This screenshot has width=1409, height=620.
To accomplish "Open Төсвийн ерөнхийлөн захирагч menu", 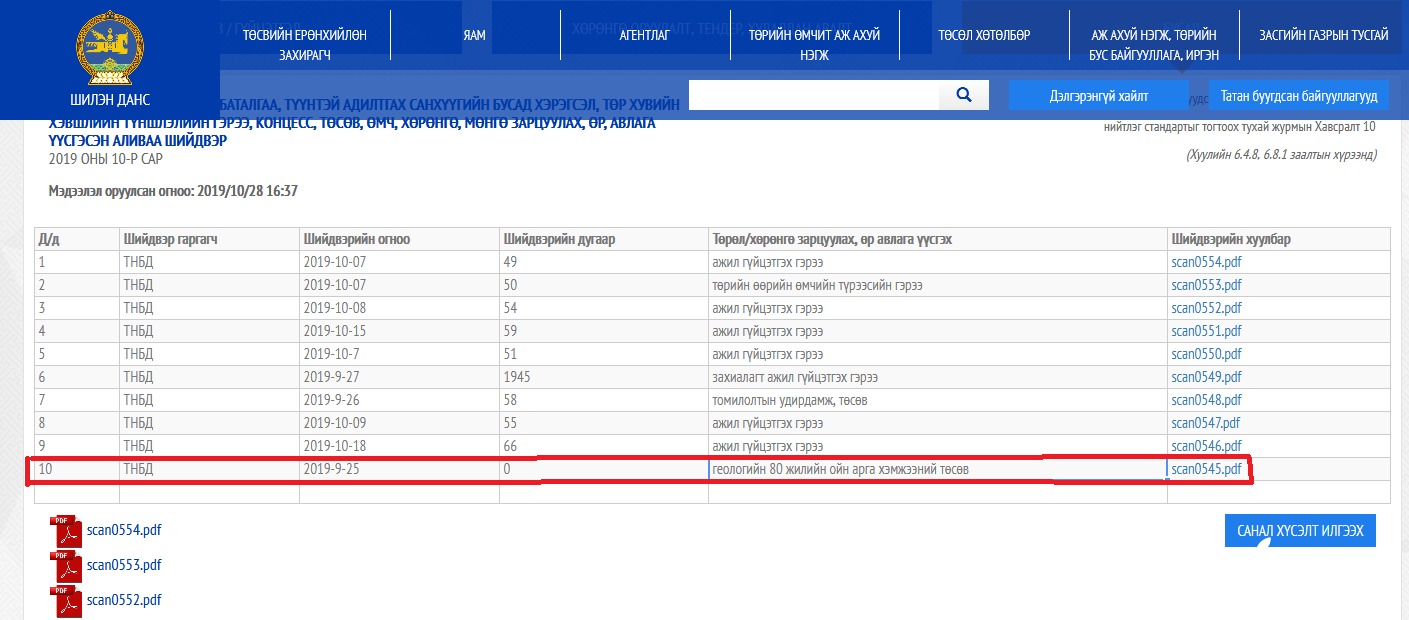I will [x=305, y=45].
